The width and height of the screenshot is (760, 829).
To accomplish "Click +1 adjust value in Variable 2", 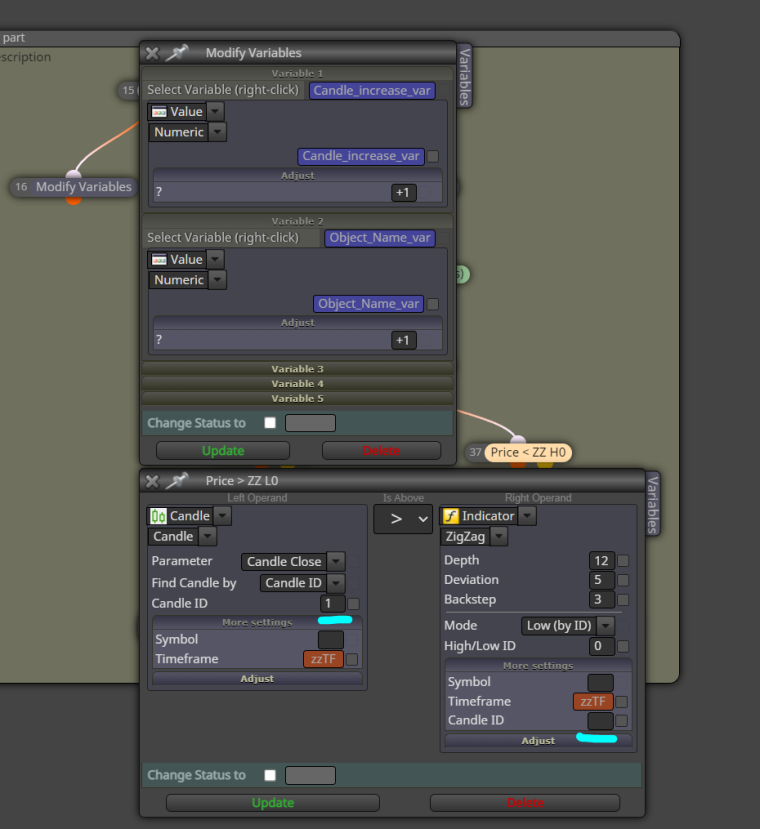I will [404, 340].
